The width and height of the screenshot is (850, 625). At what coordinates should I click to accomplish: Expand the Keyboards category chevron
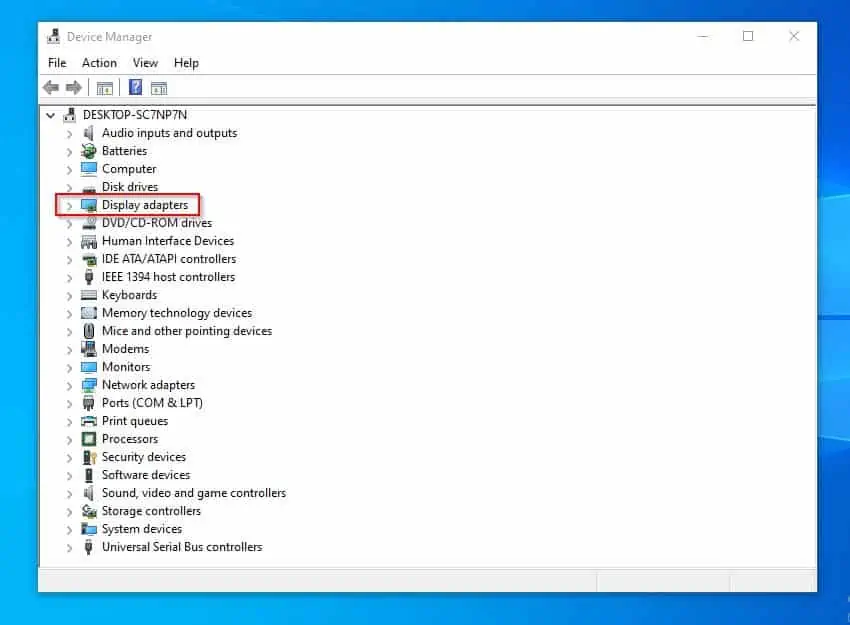click(x=69, y=296)
